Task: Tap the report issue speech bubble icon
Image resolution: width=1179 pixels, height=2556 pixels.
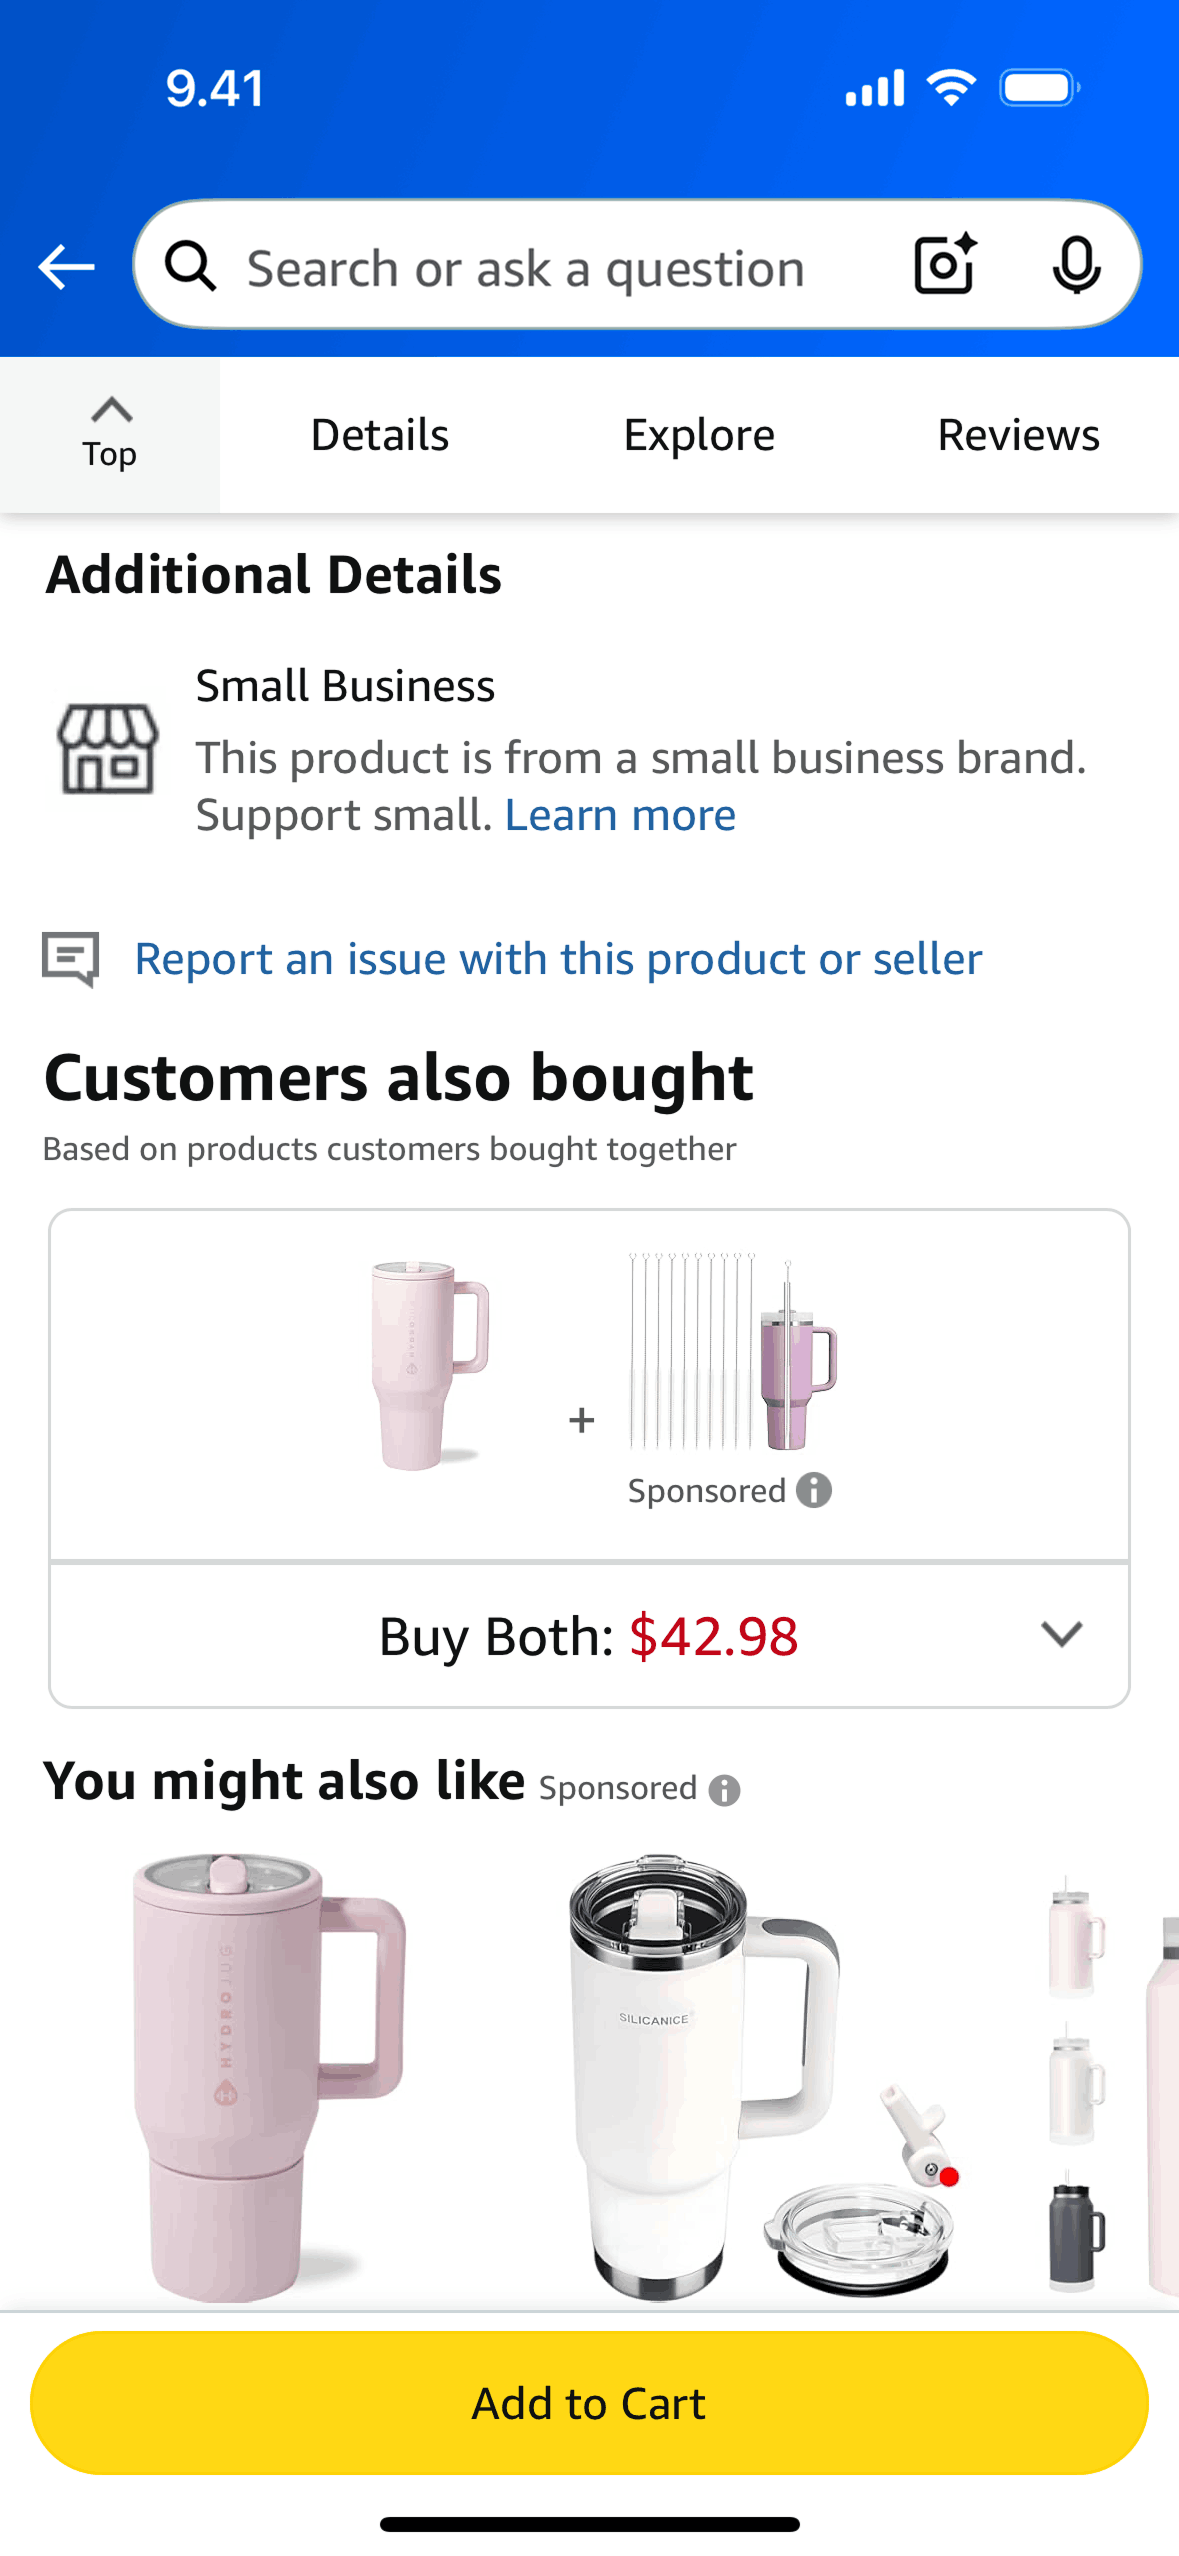Action: coord(71,959)
